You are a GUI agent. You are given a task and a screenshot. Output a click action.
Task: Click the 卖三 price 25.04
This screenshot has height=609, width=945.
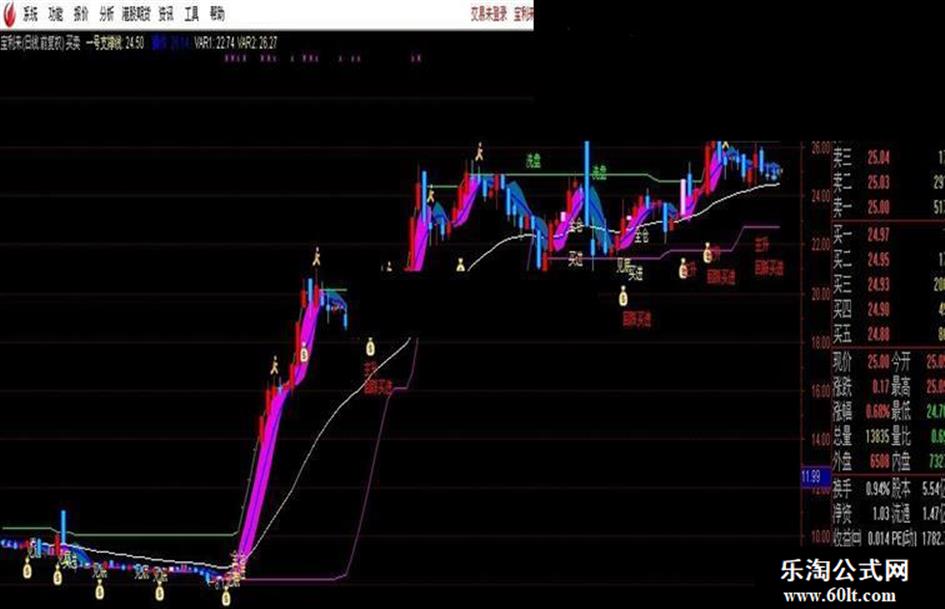[878, 158]
